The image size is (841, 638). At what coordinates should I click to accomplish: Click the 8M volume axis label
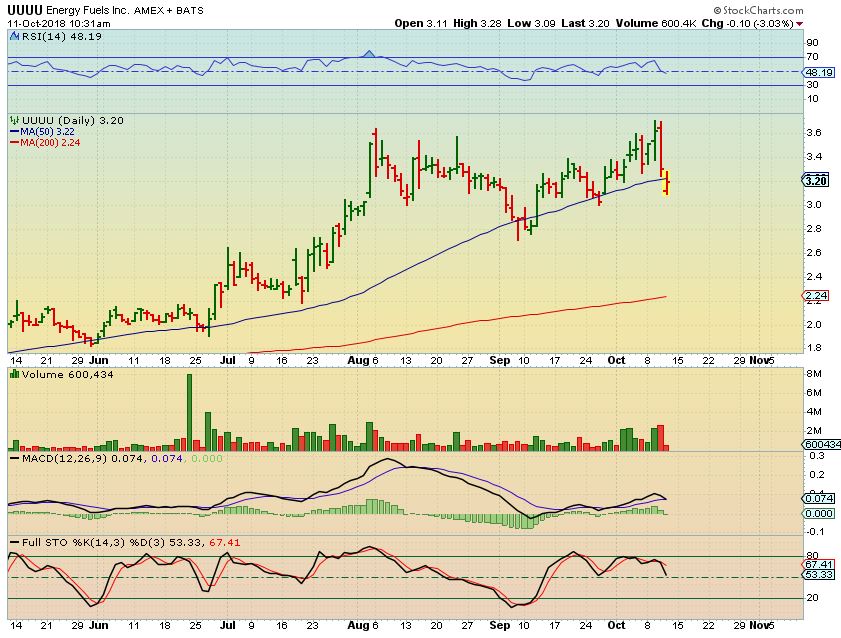(x=814, y=374)
